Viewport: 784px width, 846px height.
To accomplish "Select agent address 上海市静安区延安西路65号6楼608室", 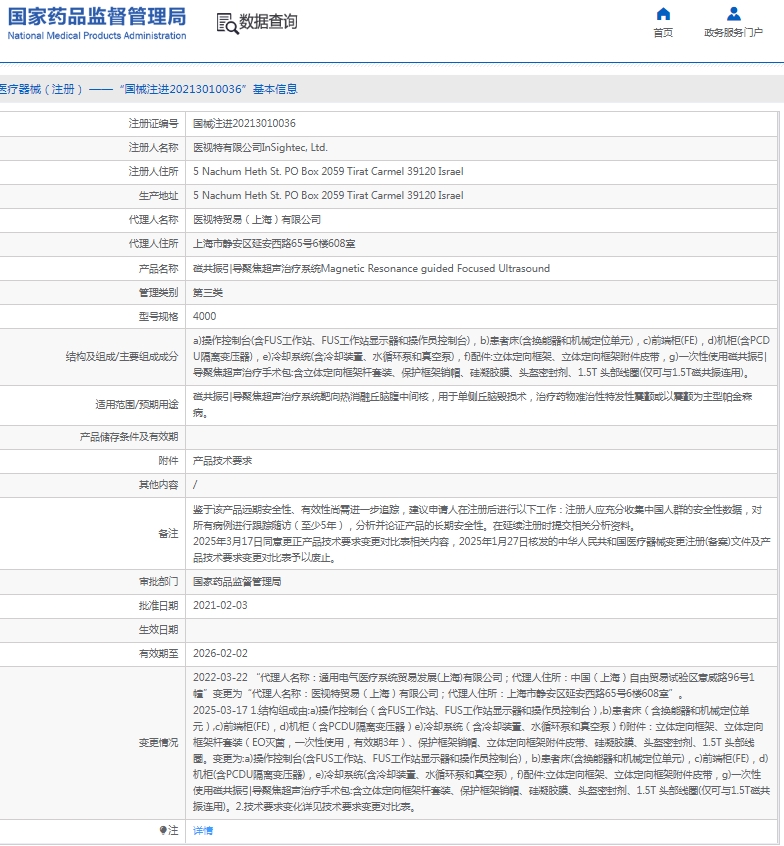I will click(274, 244).
